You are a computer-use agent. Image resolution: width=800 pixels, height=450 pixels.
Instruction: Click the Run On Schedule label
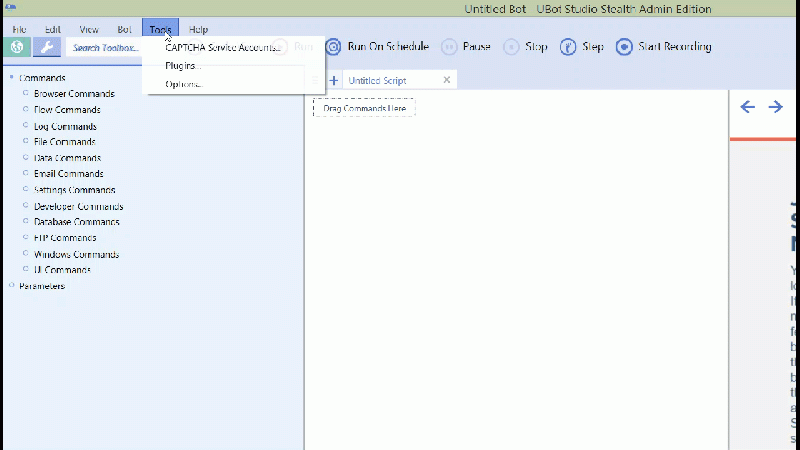388,46
